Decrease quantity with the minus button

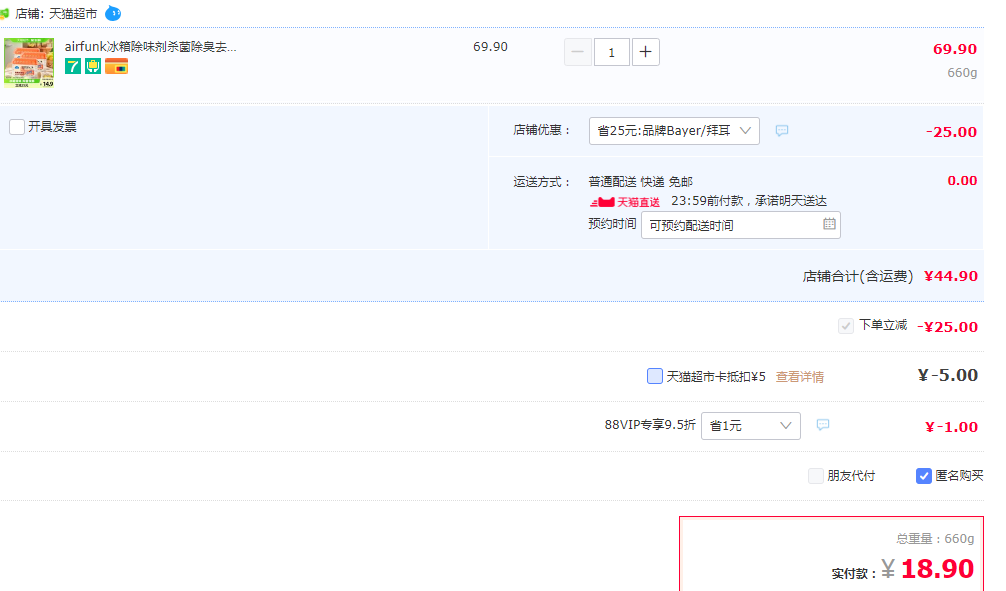(577, 52)
